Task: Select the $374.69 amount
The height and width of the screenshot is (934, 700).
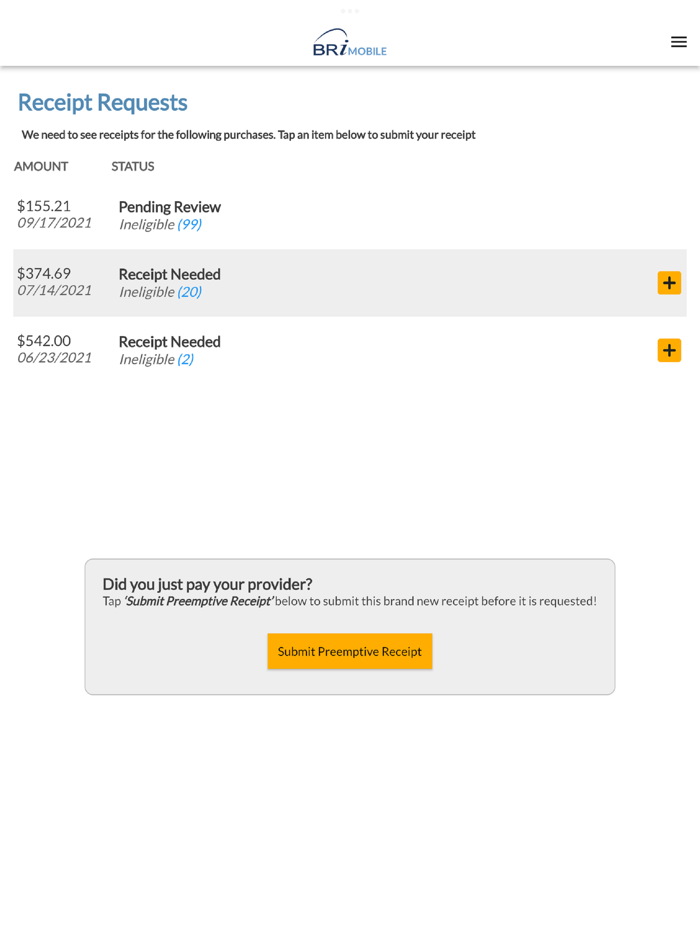Action: pos(44,273)
